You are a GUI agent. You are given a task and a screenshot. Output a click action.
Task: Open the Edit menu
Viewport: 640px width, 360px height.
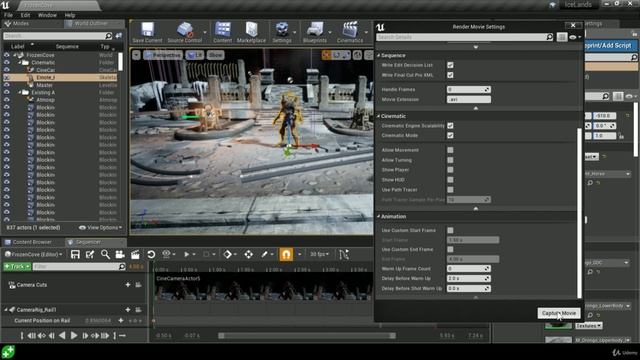[25, 15]
